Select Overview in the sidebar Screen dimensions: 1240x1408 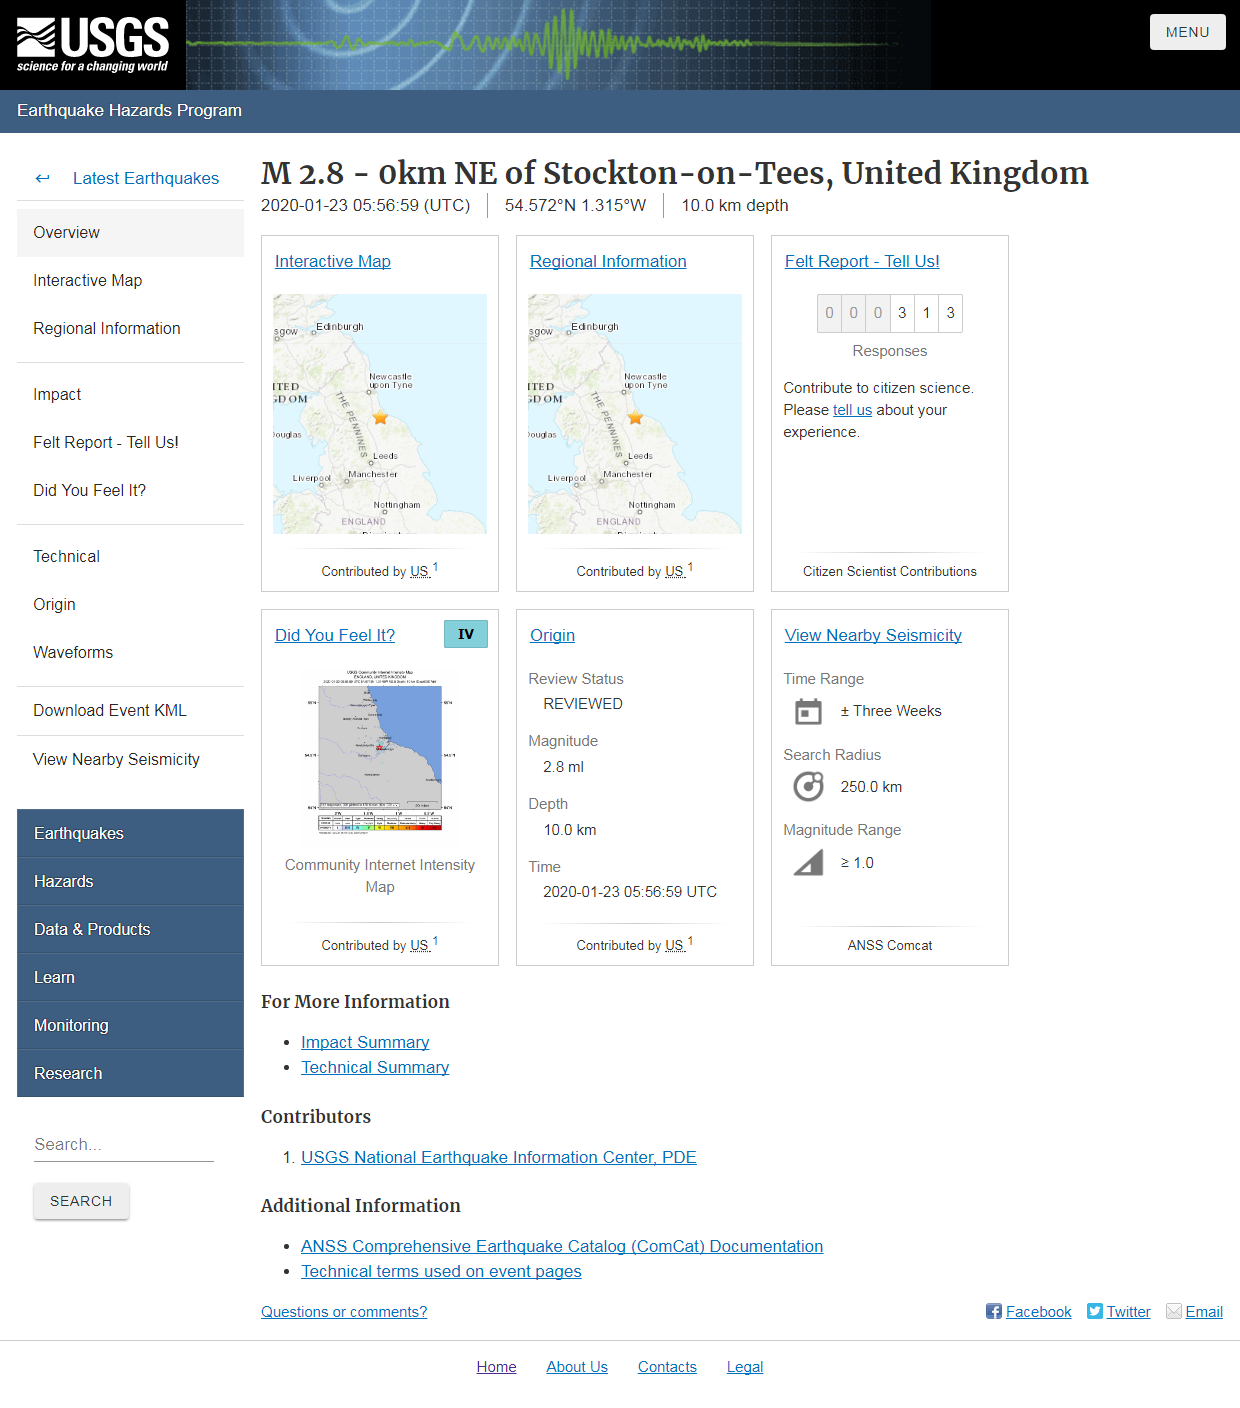[x=130, y=232]
